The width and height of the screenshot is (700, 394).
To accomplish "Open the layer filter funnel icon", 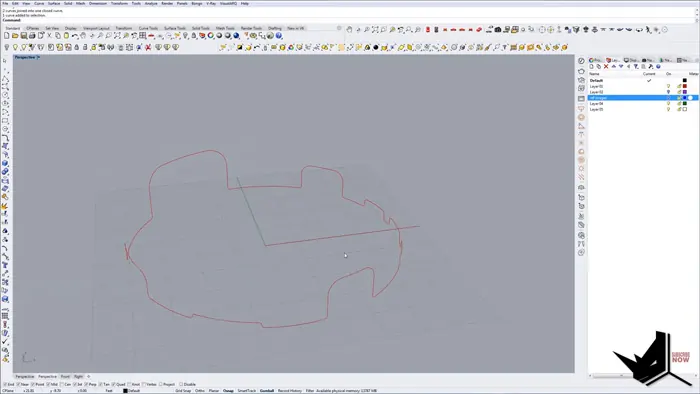I will coord(636,66).
